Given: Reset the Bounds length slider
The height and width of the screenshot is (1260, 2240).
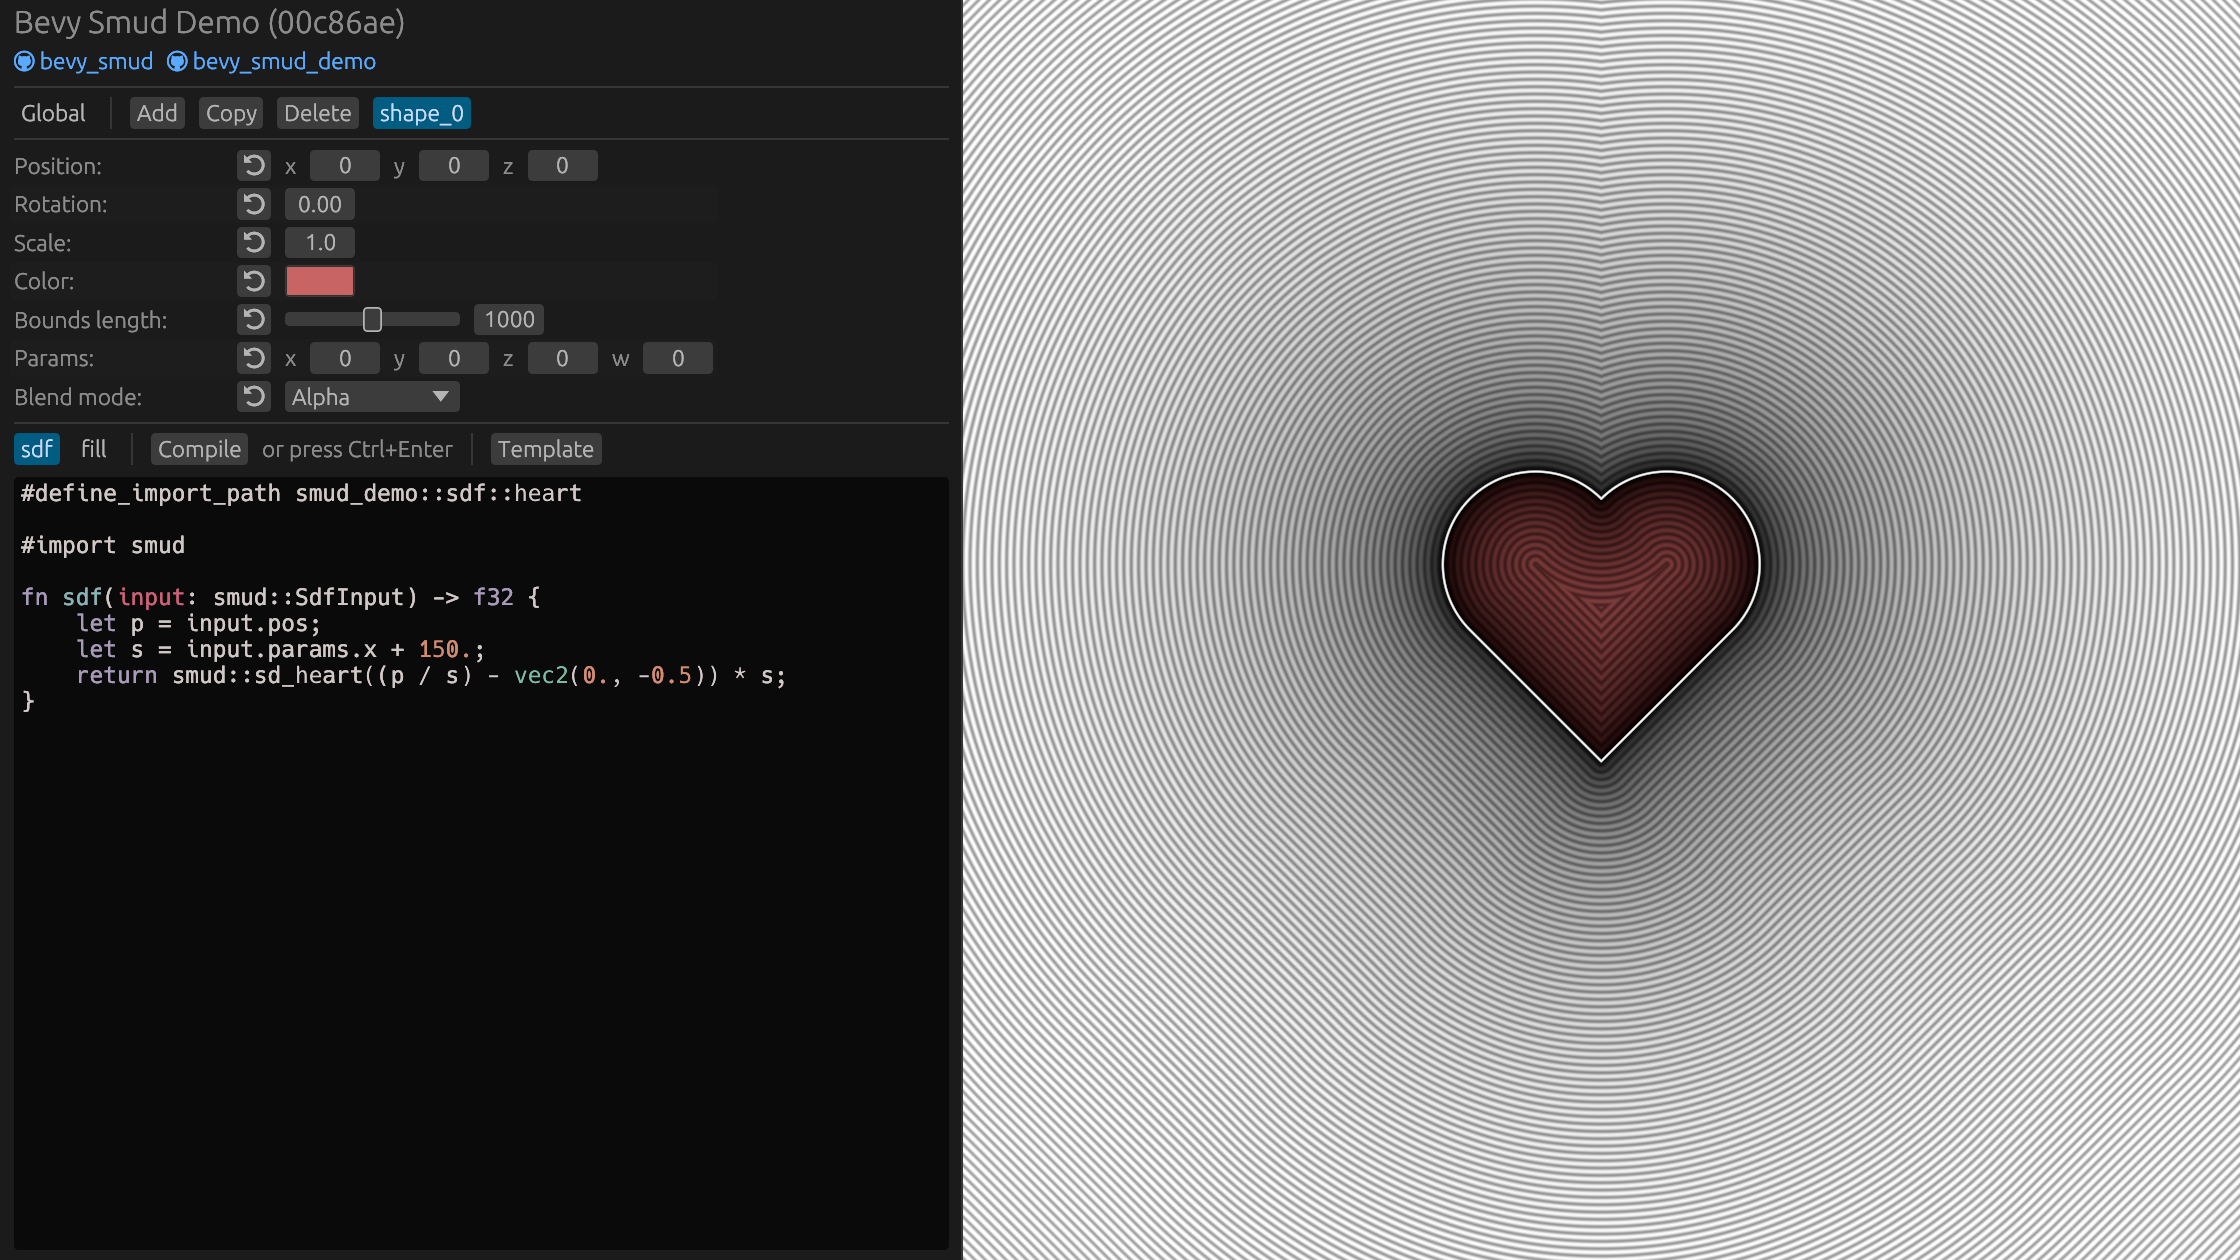Looking at the screenshot, I should 254,320.
